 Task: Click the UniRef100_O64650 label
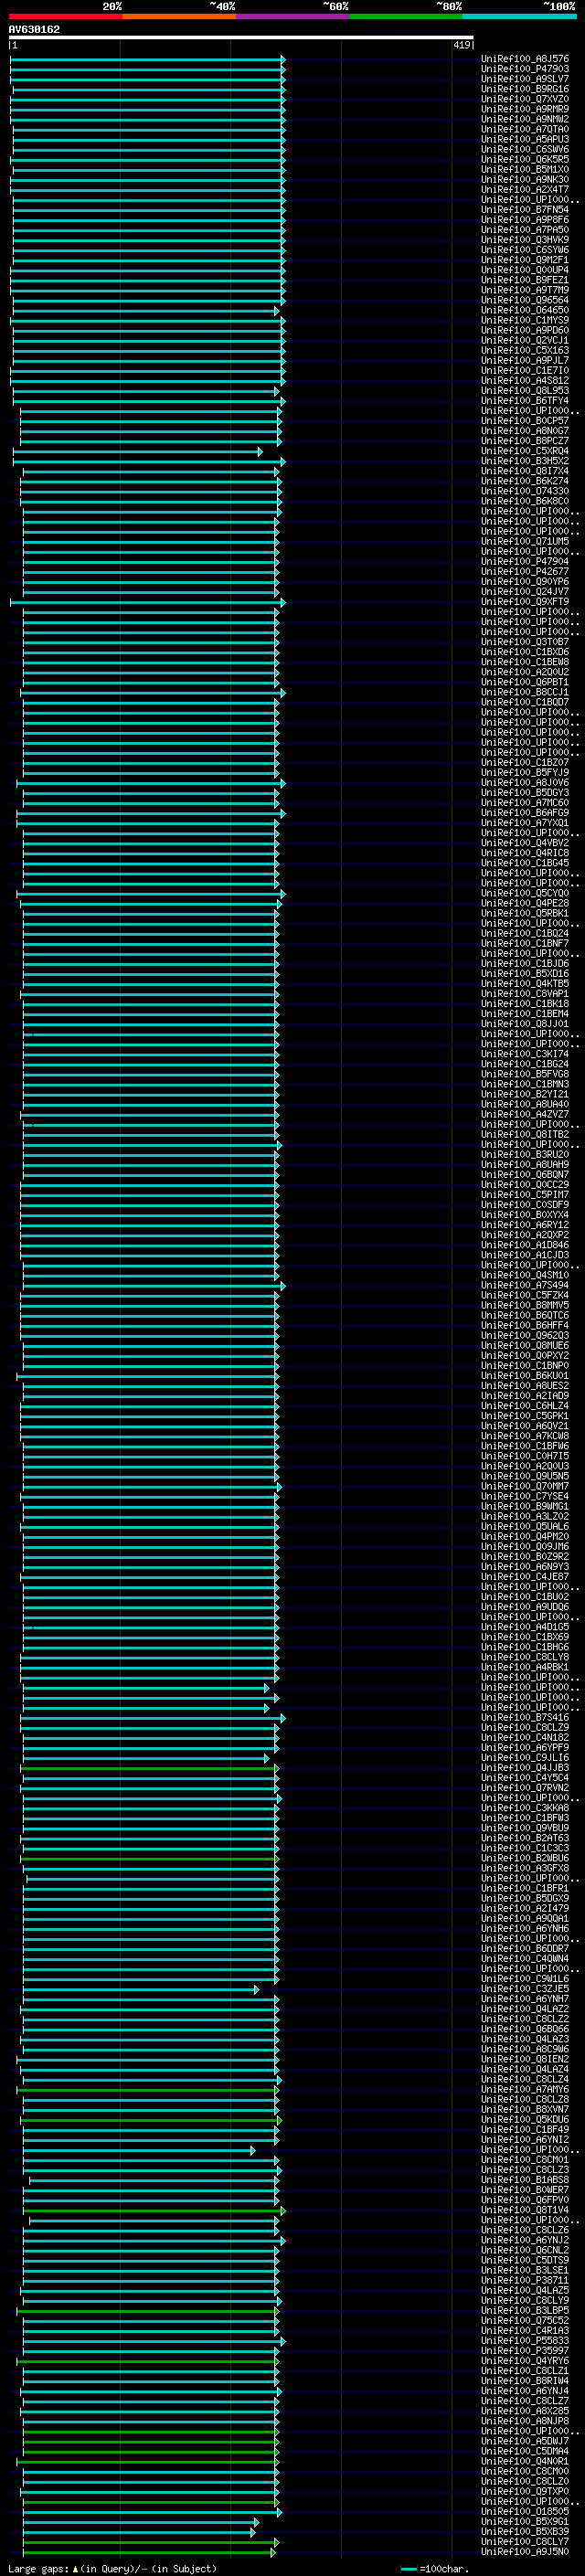525,310
